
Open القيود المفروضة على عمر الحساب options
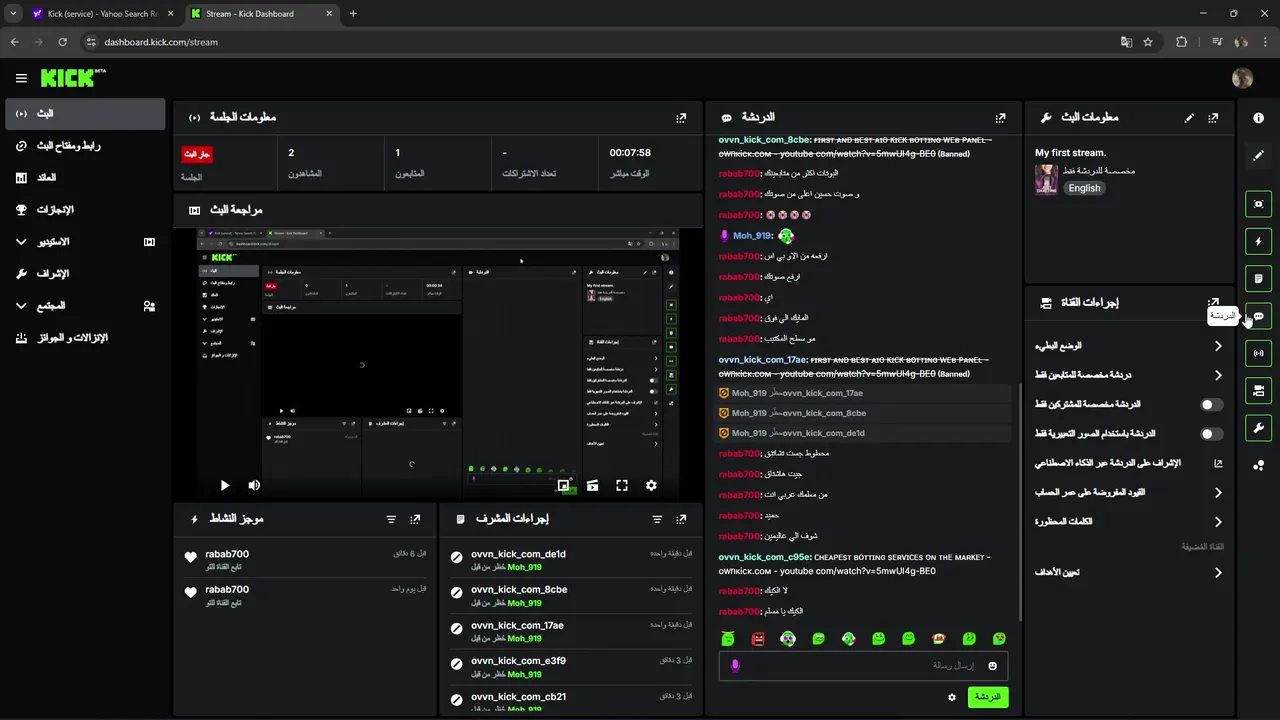click(x=1129, y=492)
